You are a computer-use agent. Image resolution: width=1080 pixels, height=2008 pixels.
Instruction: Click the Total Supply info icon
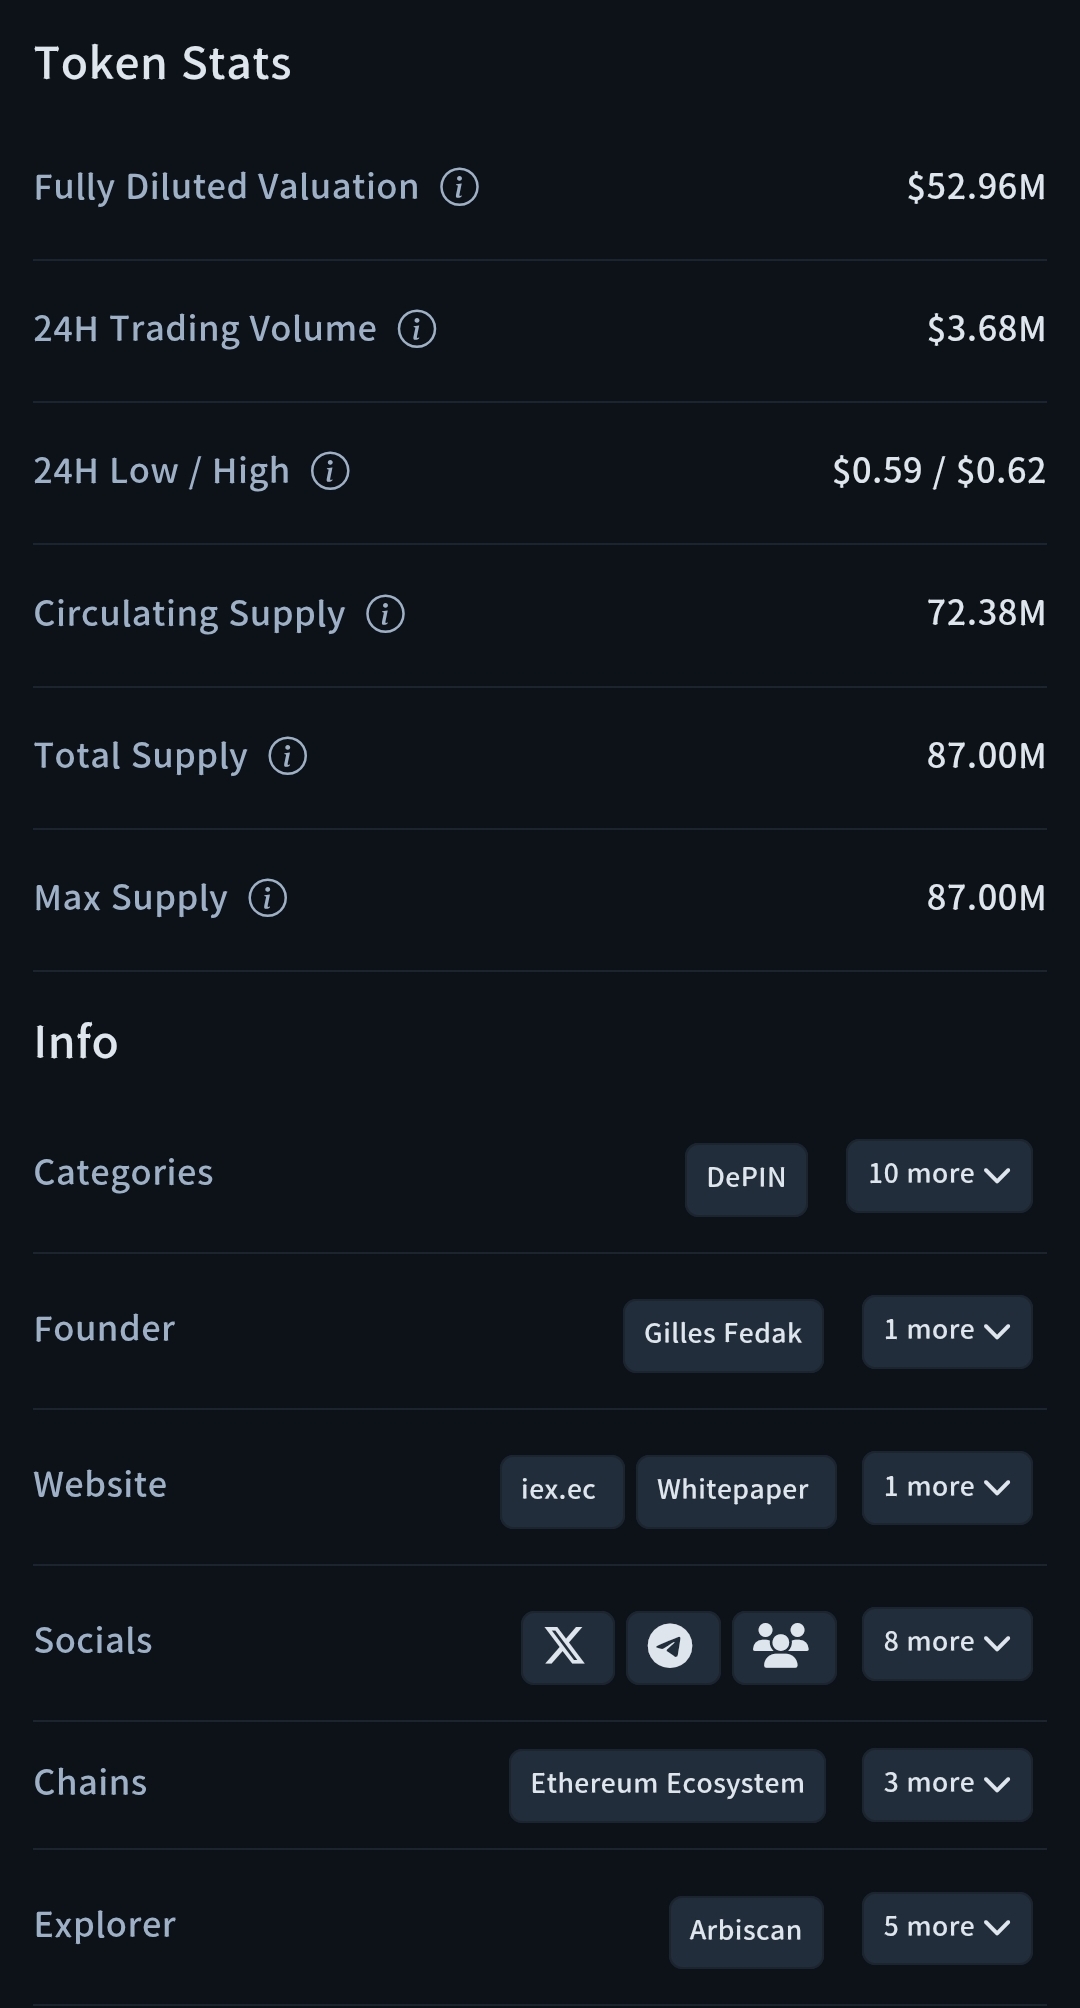pos(288,756)
